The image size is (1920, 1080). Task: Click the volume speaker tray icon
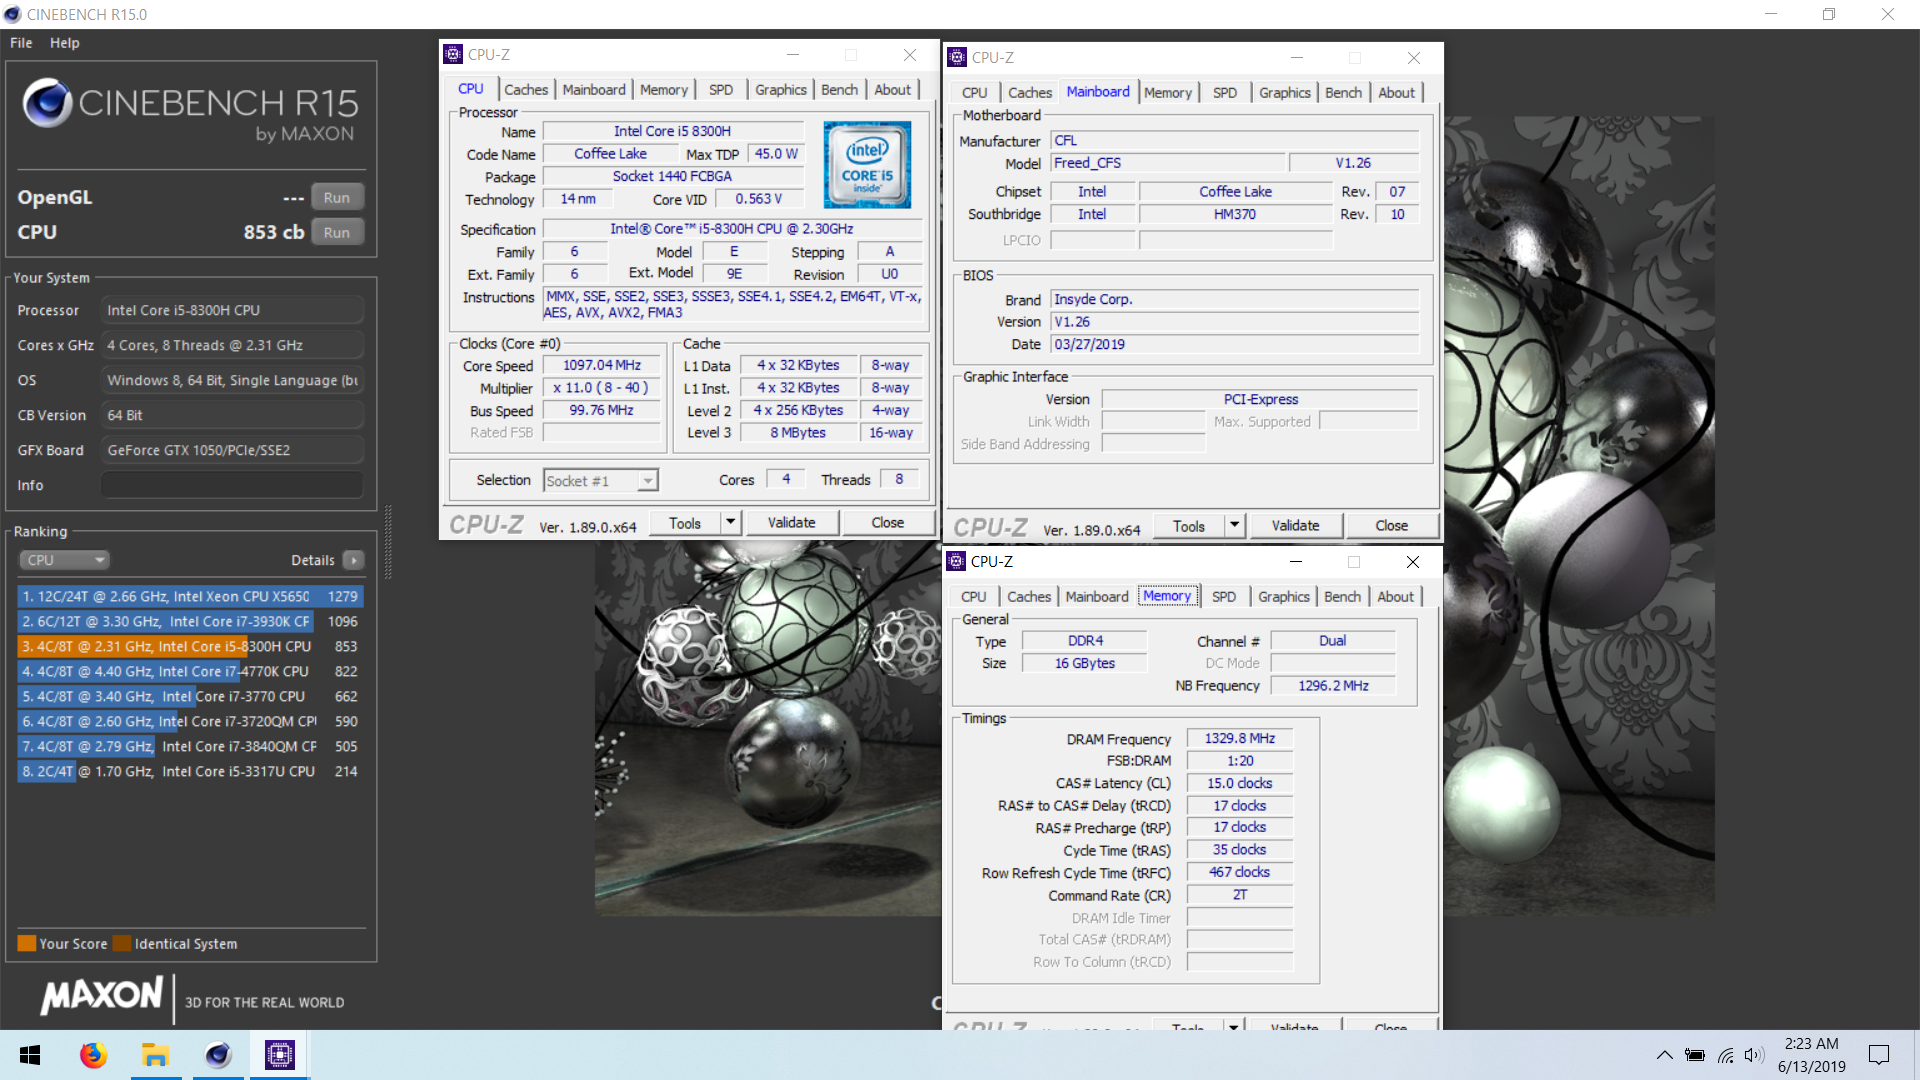click(1754, 1055)
